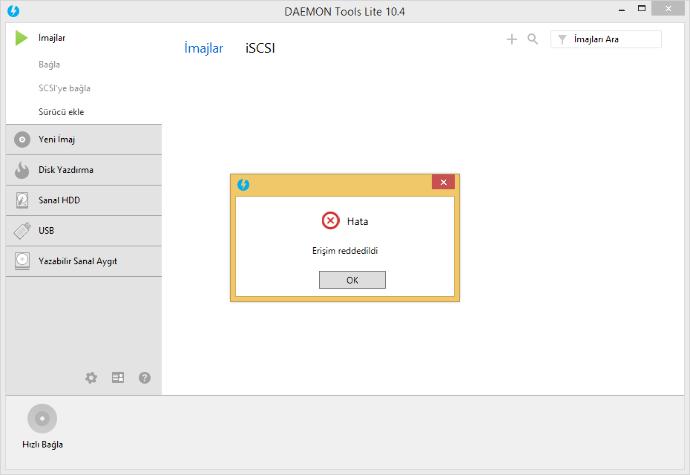Click the Sanal HDD label

pyautogui.click(x=59, y=200)
